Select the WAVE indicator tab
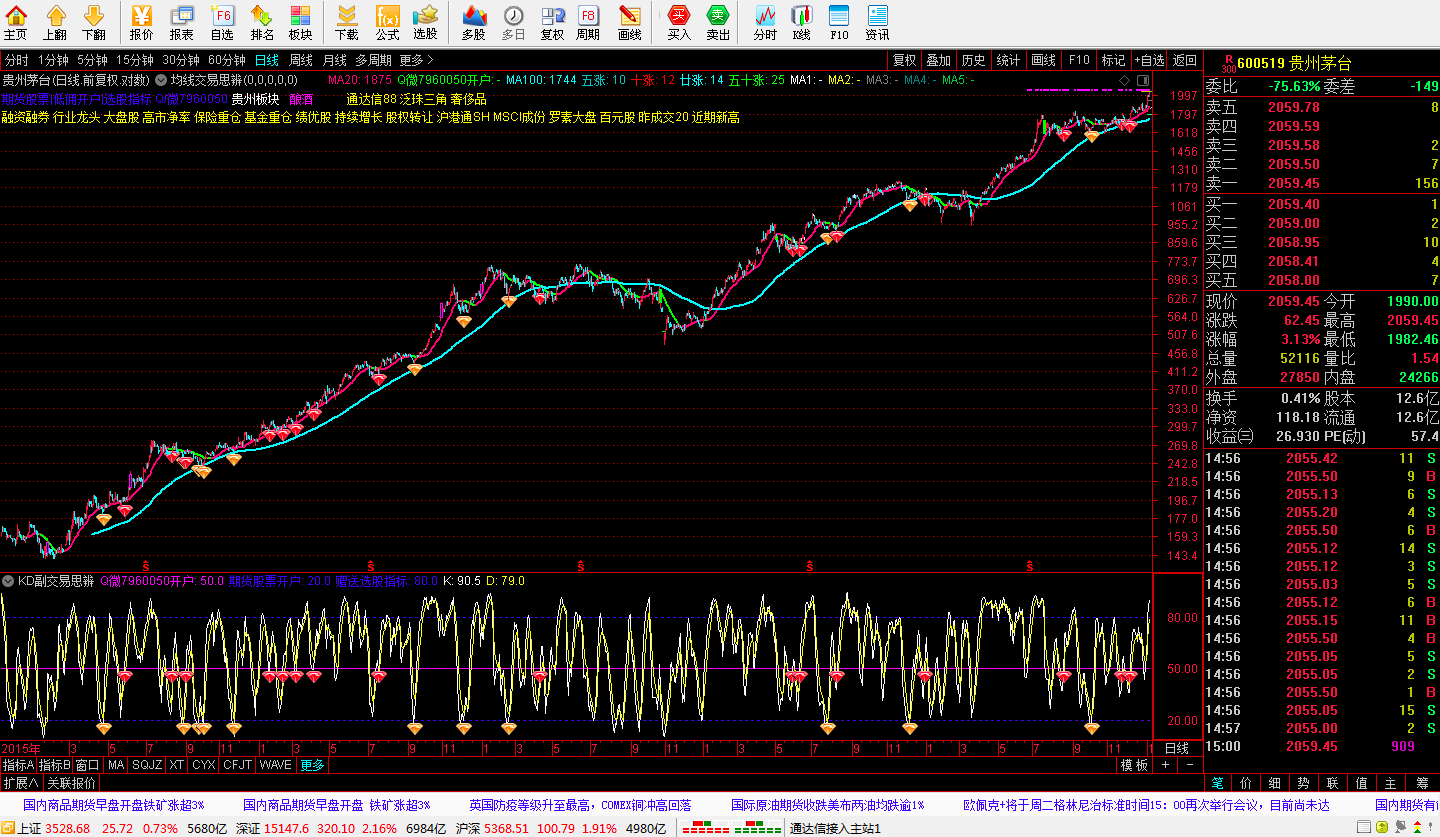The height and width of the screenshot is (837, 1440). 275,765
